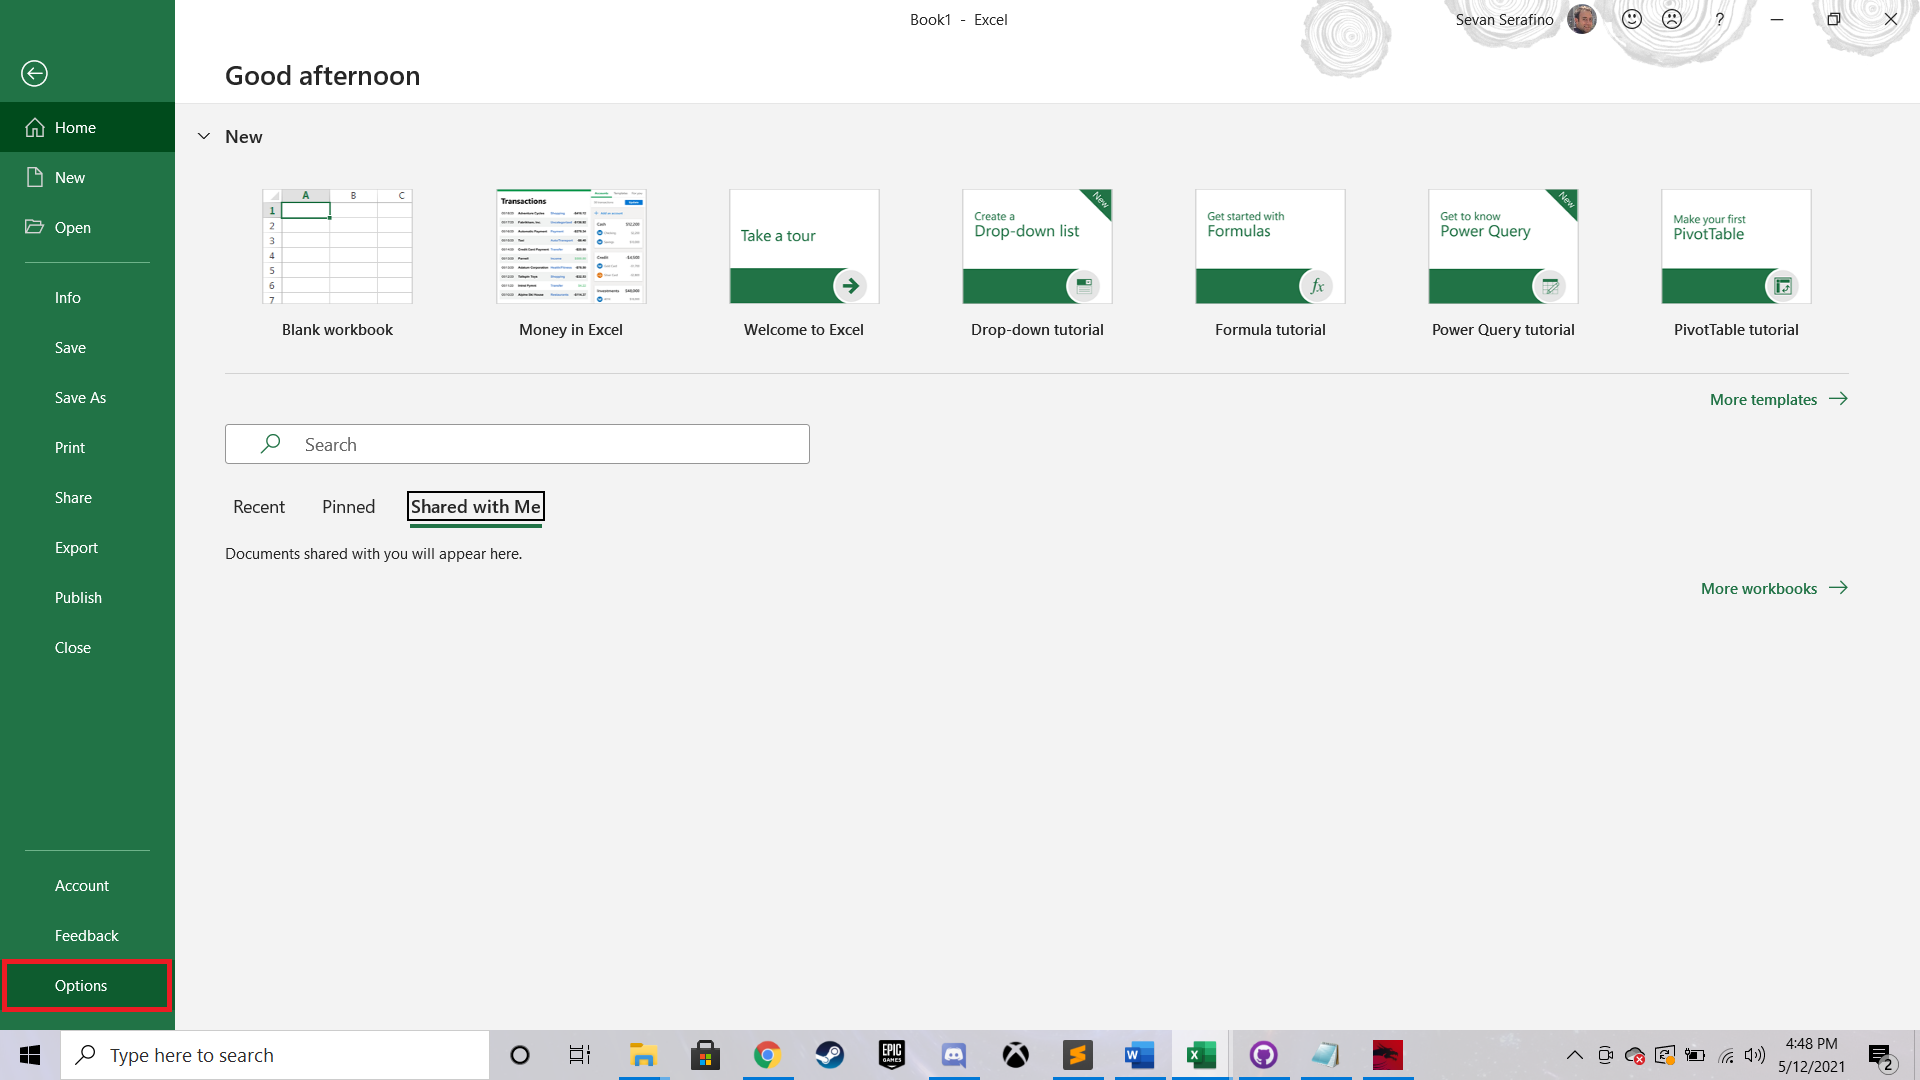The width and height of the screenshot is (1920, 1080).
Task: Switch to Word on the taskbar
Action: [1139, 1055]
